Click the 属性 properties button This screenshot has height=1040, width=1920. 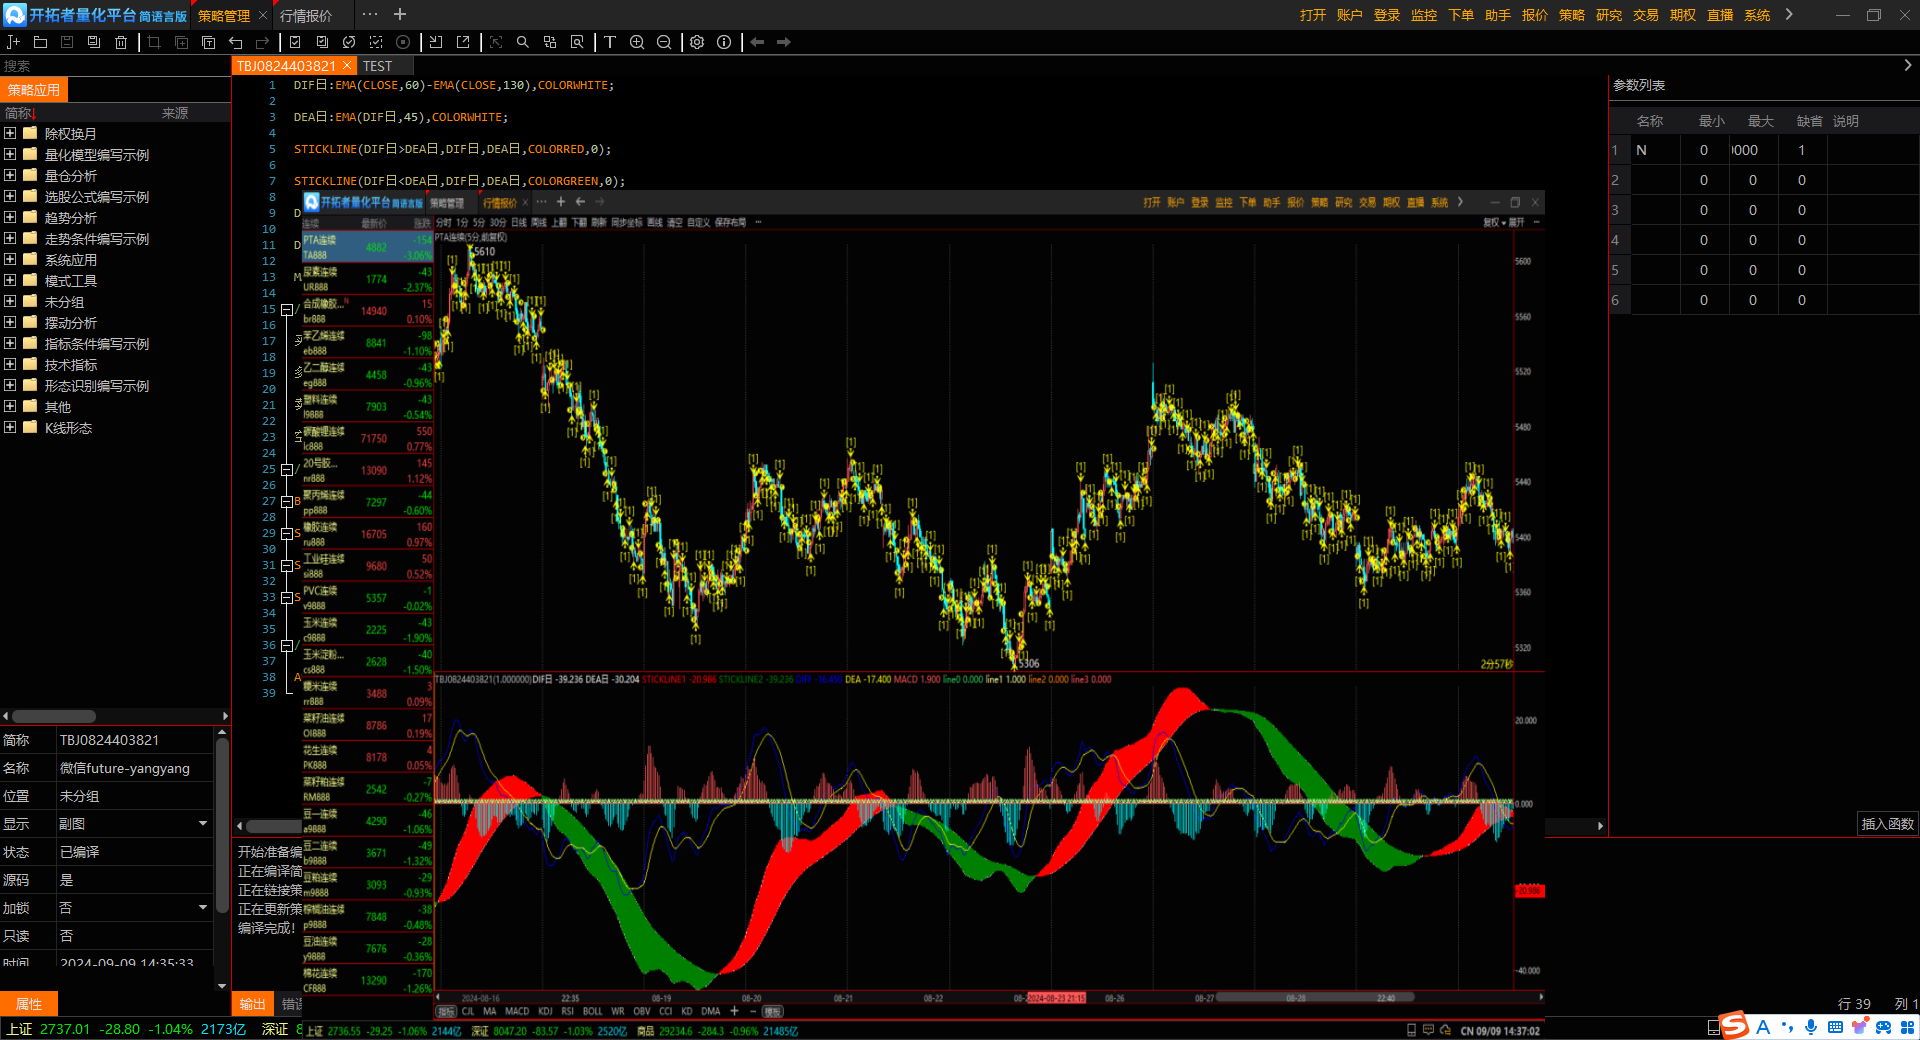[x=29, y=1004]
